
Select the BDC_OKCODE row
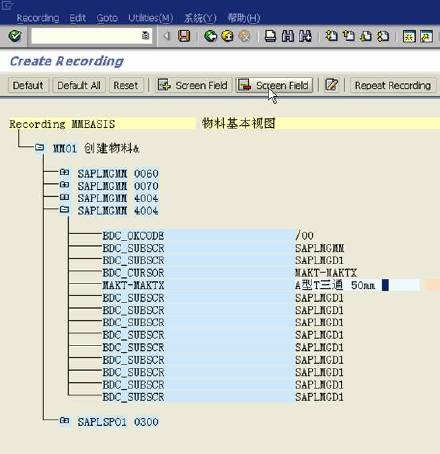pos(199,236)
